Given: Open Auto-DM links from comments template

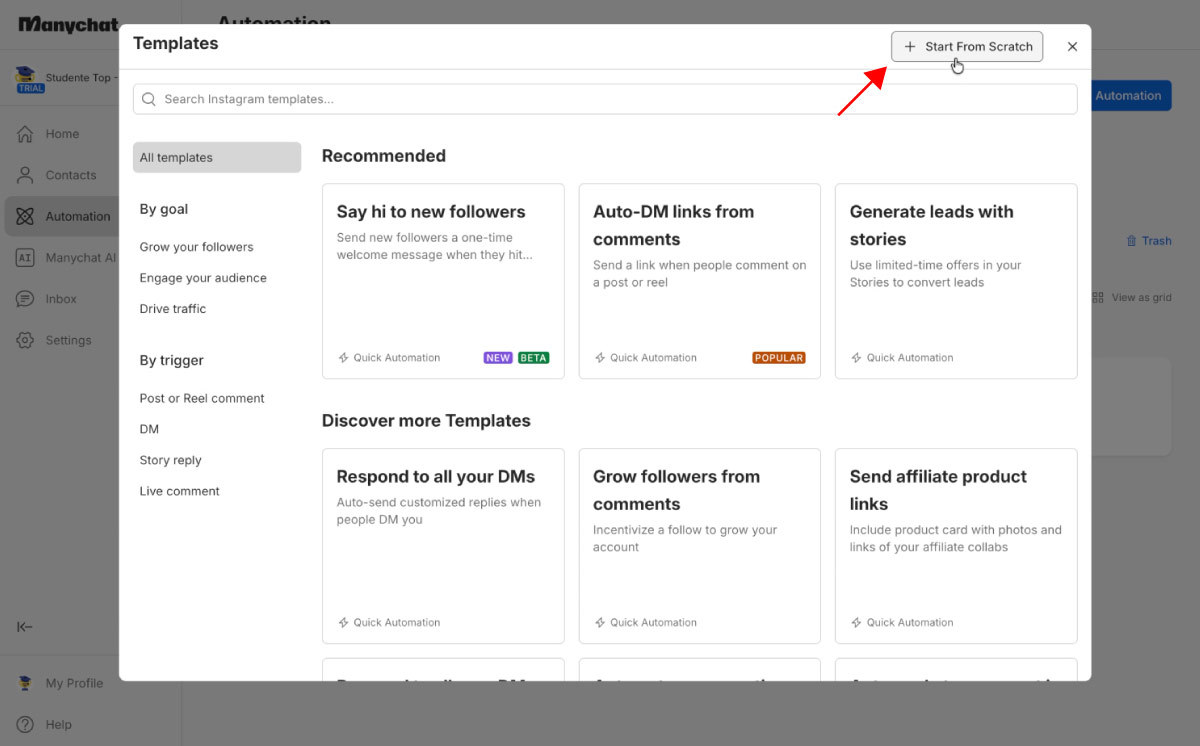Looking at the screenshot, I should click(700, 281).
